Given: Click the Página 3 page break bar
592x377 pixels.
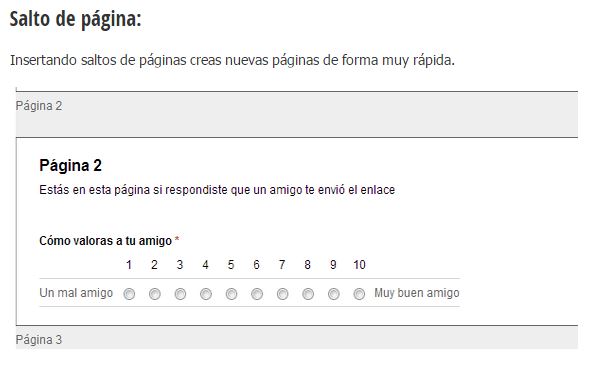Looking at the screenshot, I should click(x=297, y=337).
